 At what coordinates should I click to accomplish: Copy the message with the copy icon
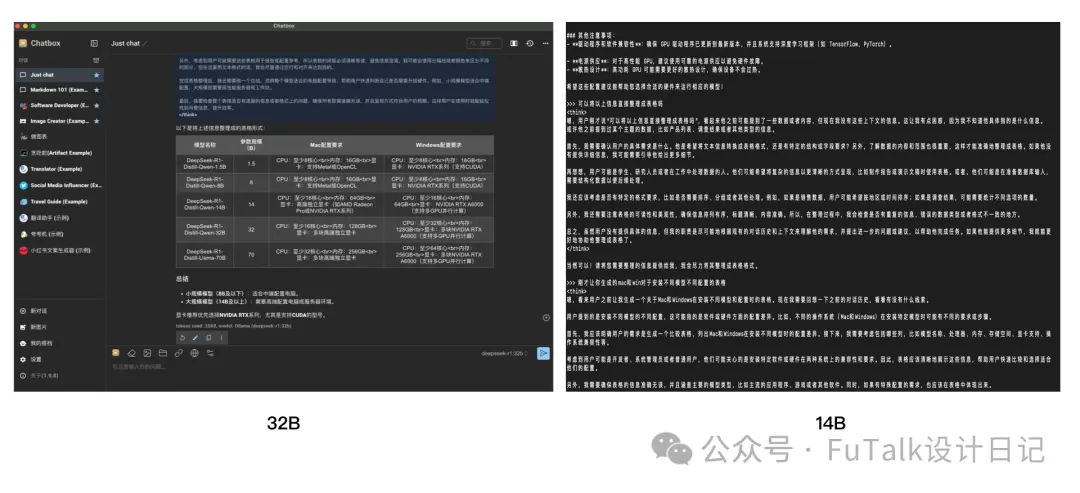(x=208, y=337)
